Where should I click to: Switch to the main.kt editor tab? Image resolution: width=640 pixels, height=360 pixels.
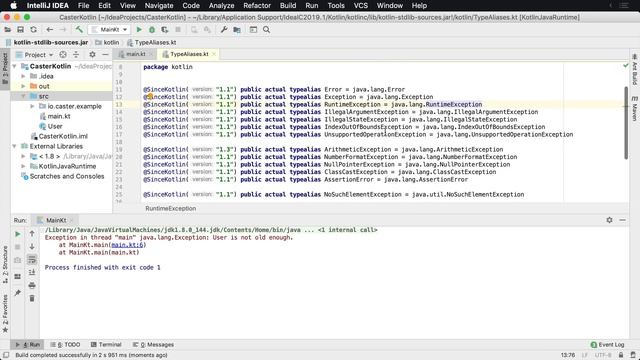point(136,54)
